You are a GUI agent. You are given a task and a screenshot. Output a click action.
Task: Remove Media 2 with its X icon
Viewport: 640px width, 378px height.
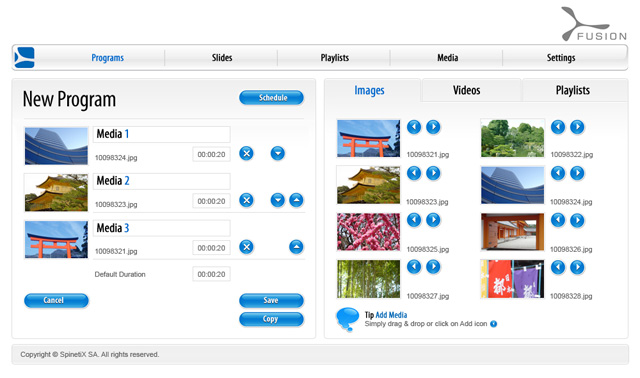click(246, 200)
